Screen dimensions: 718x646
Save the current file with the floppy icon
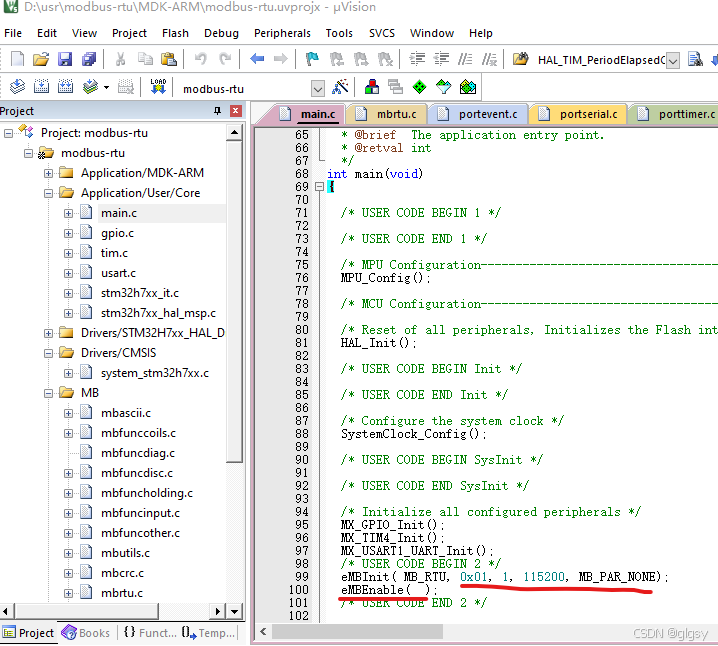click(65, 59)
